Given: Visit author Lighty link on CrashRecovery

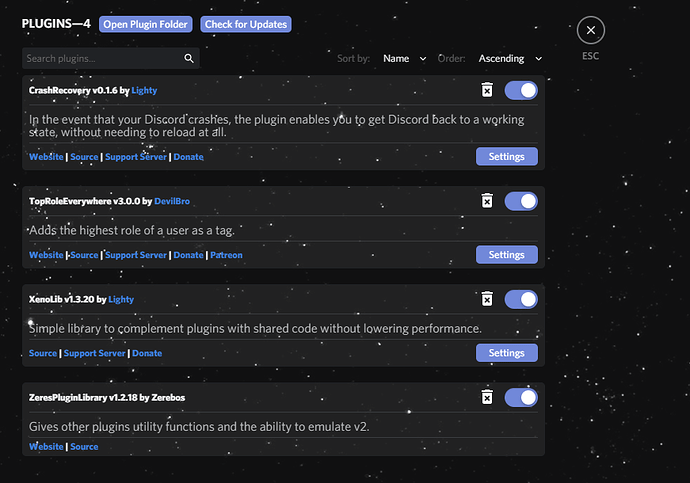Looking at the screenshot, I should 144,90.
